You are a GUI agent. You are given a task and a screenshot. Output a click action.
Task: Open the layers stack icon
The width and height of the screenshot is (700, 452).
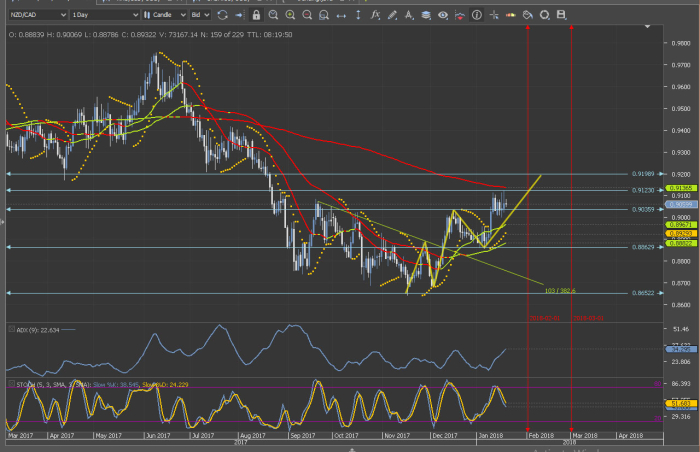coord(426,15)
